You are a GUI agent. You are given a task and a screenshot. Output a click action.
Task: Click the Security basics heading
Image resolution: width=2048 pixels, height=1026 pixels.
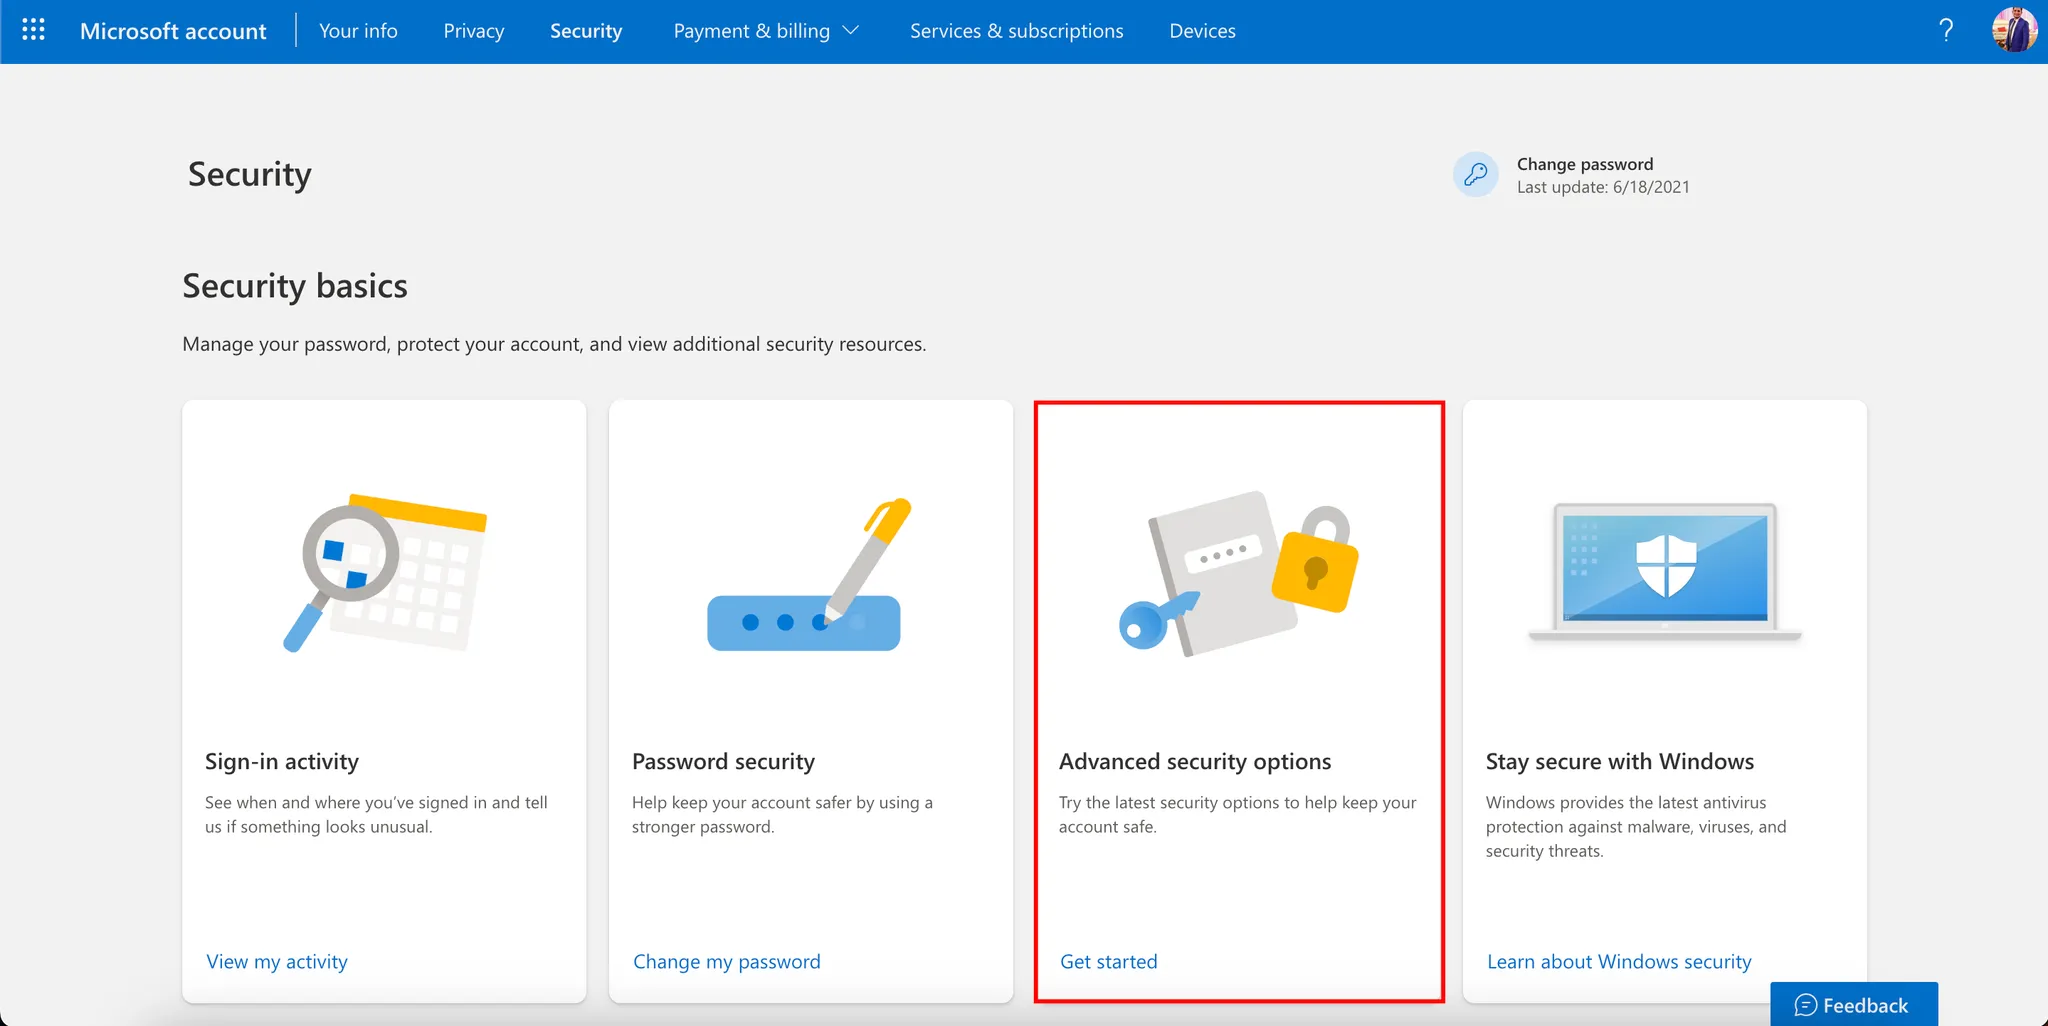pos(295,286)
